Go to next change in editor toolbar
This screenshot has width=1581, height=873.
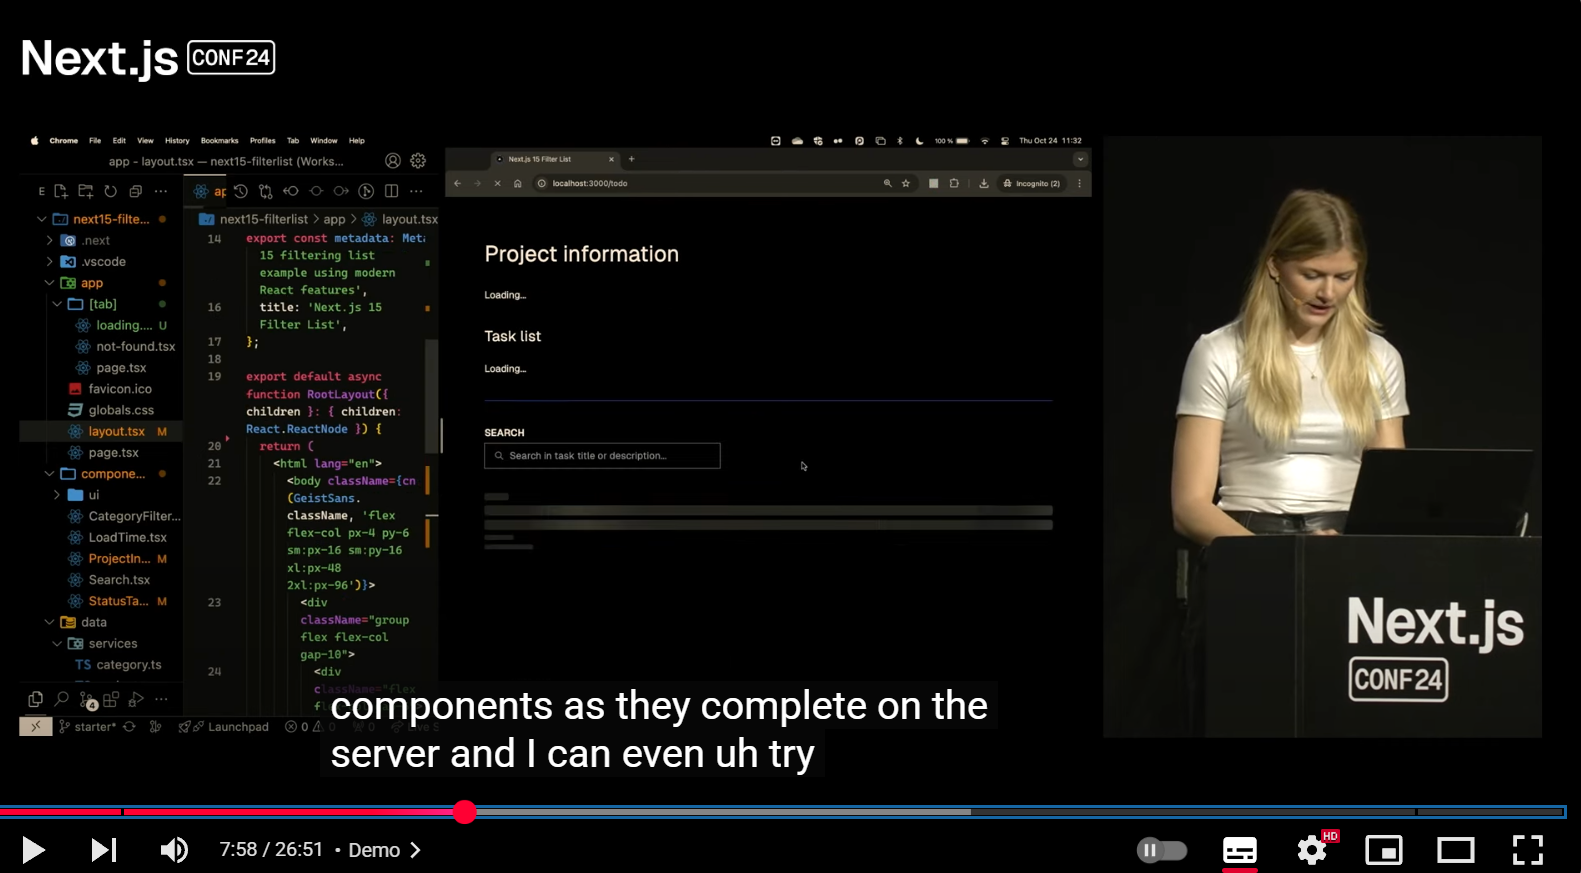[341, 191]
